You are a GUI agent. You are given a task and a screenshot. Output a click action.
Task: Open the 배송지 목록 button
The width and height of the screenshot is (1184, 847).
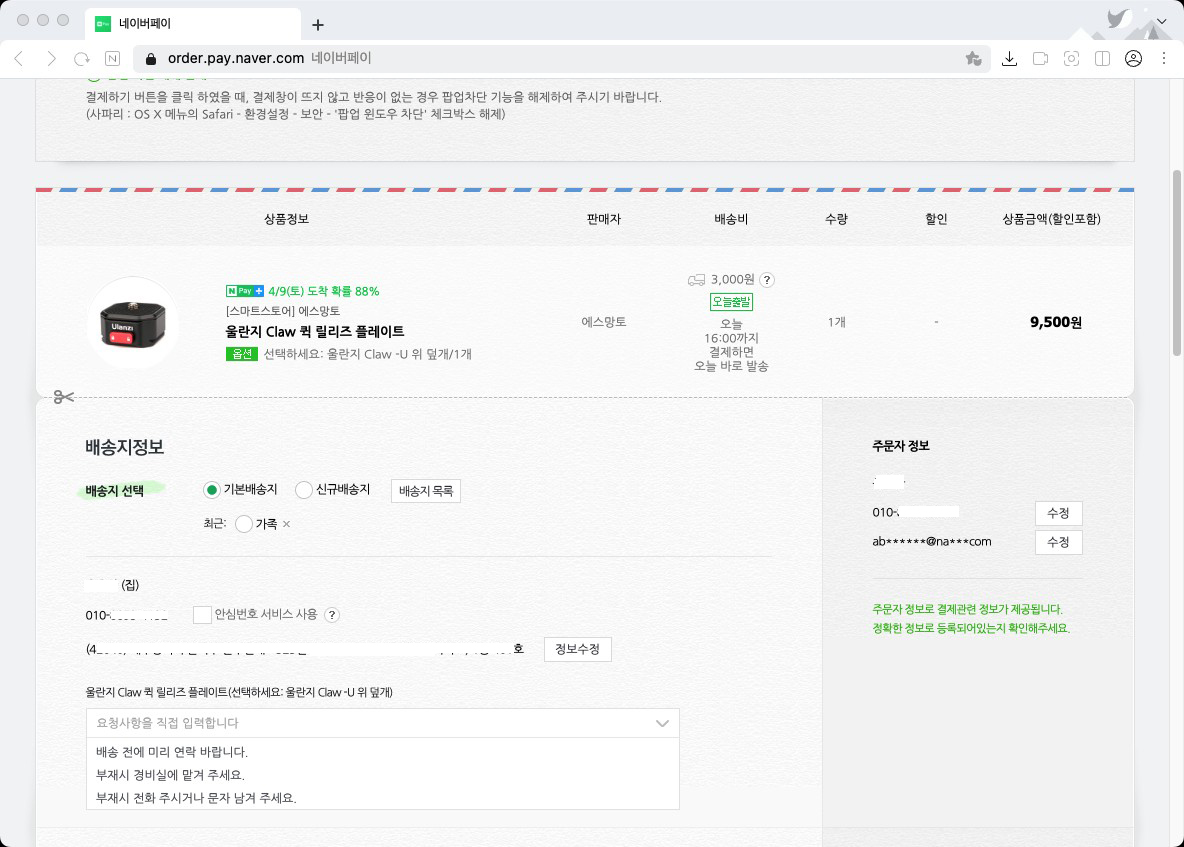click(x=426, y=491)
